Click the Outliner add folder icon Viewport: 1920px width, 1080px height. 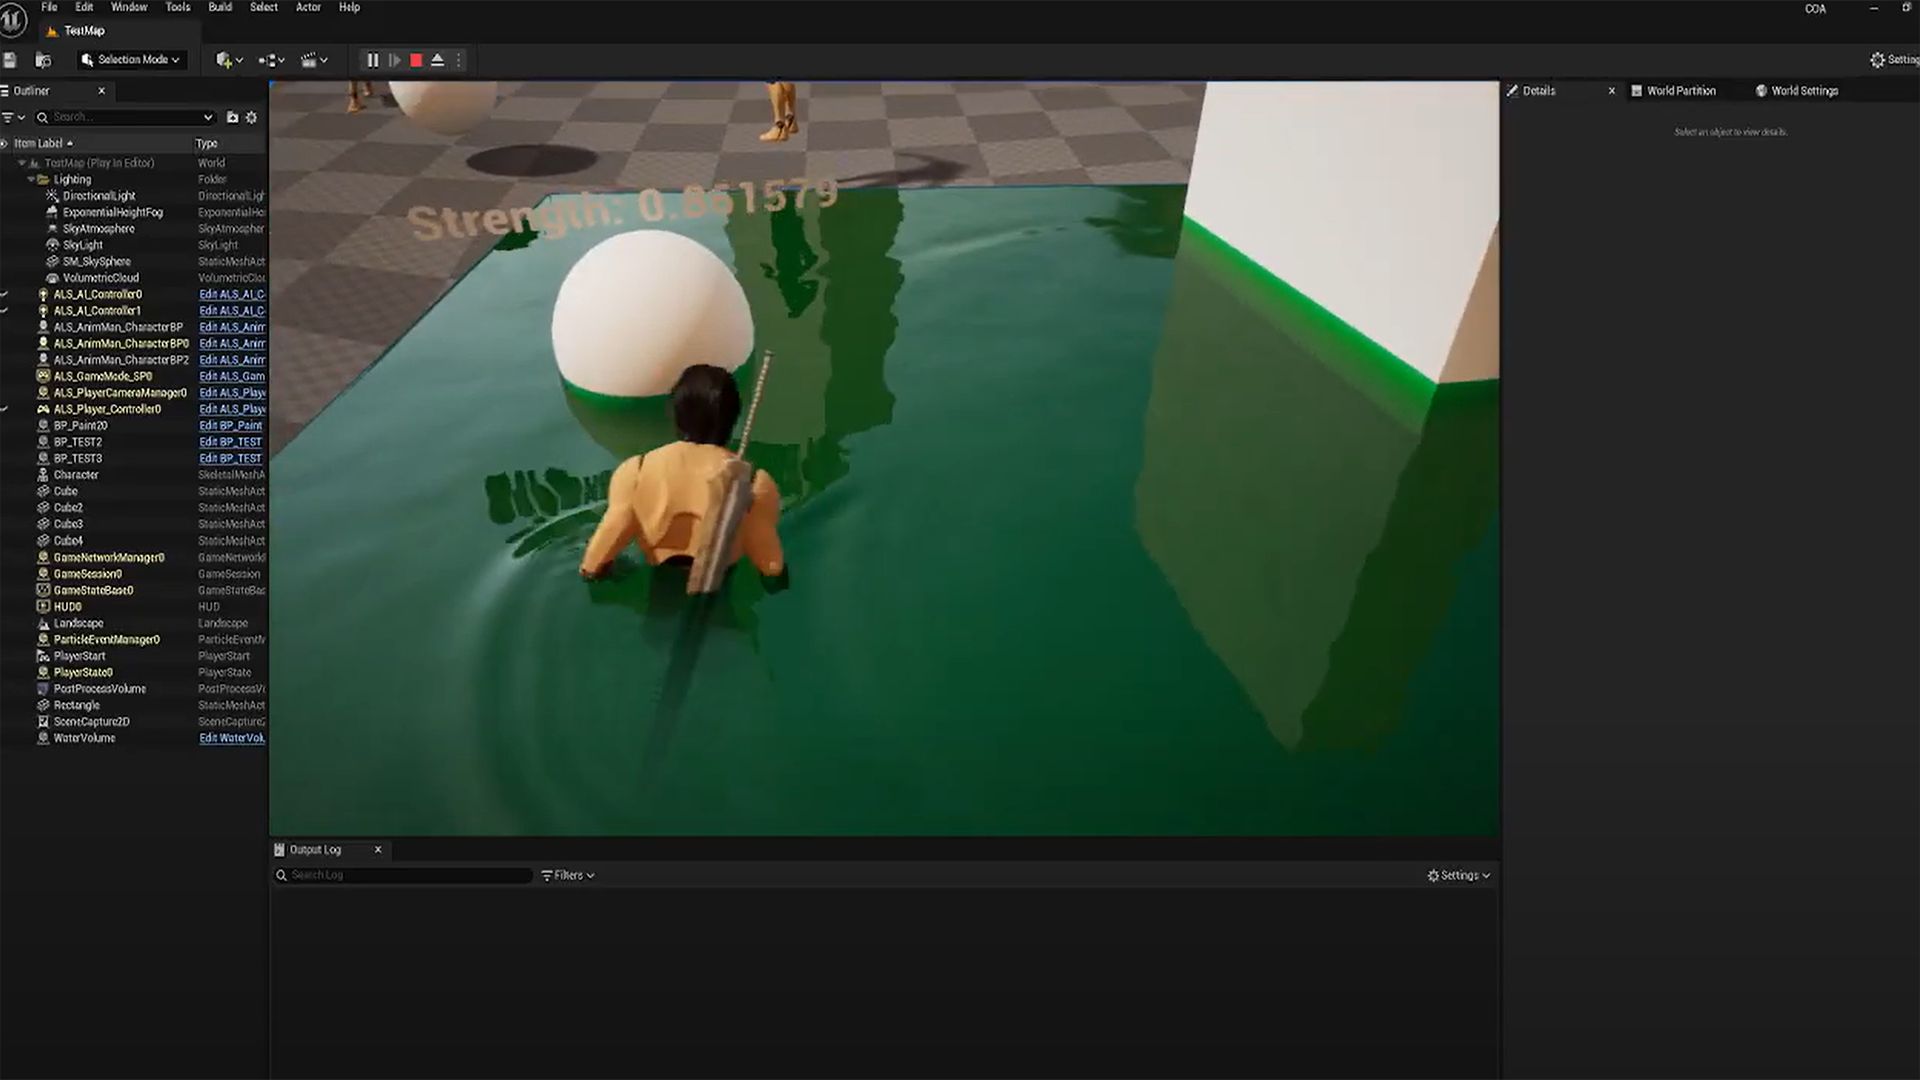click(x=232, y=117)
